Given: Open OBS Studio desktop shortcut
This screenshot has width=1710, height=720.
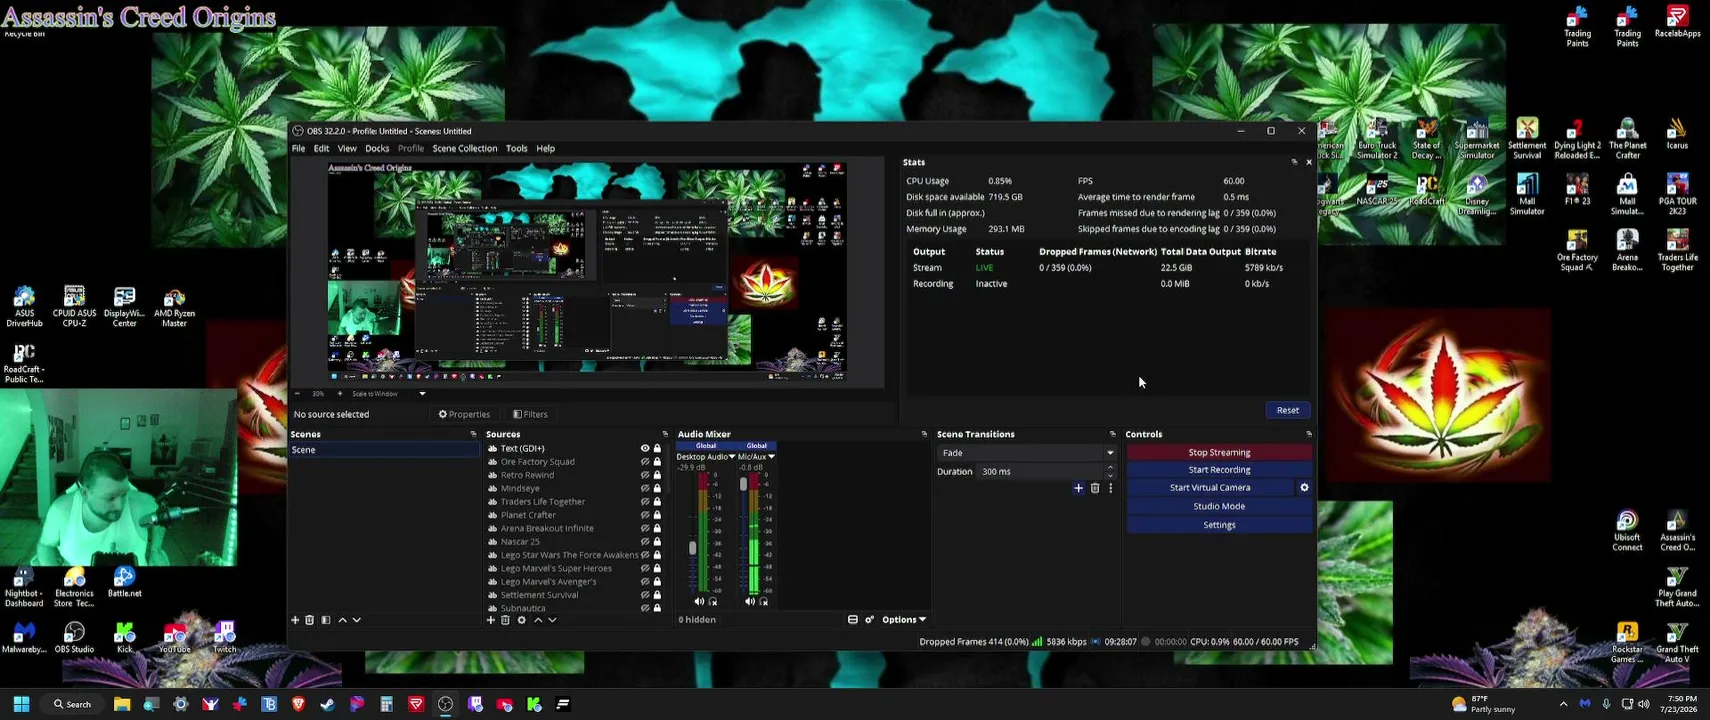Looking at the screenshot, I should pyautogui.click(x=74, y=637).
